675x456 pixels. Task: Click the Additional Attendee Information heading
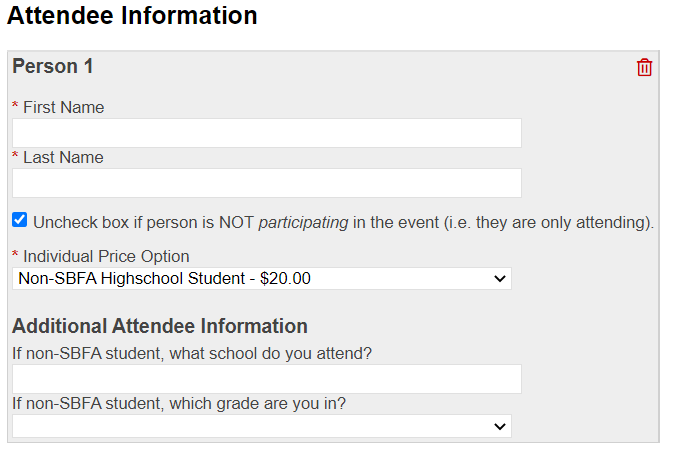[x=160, y=326]
